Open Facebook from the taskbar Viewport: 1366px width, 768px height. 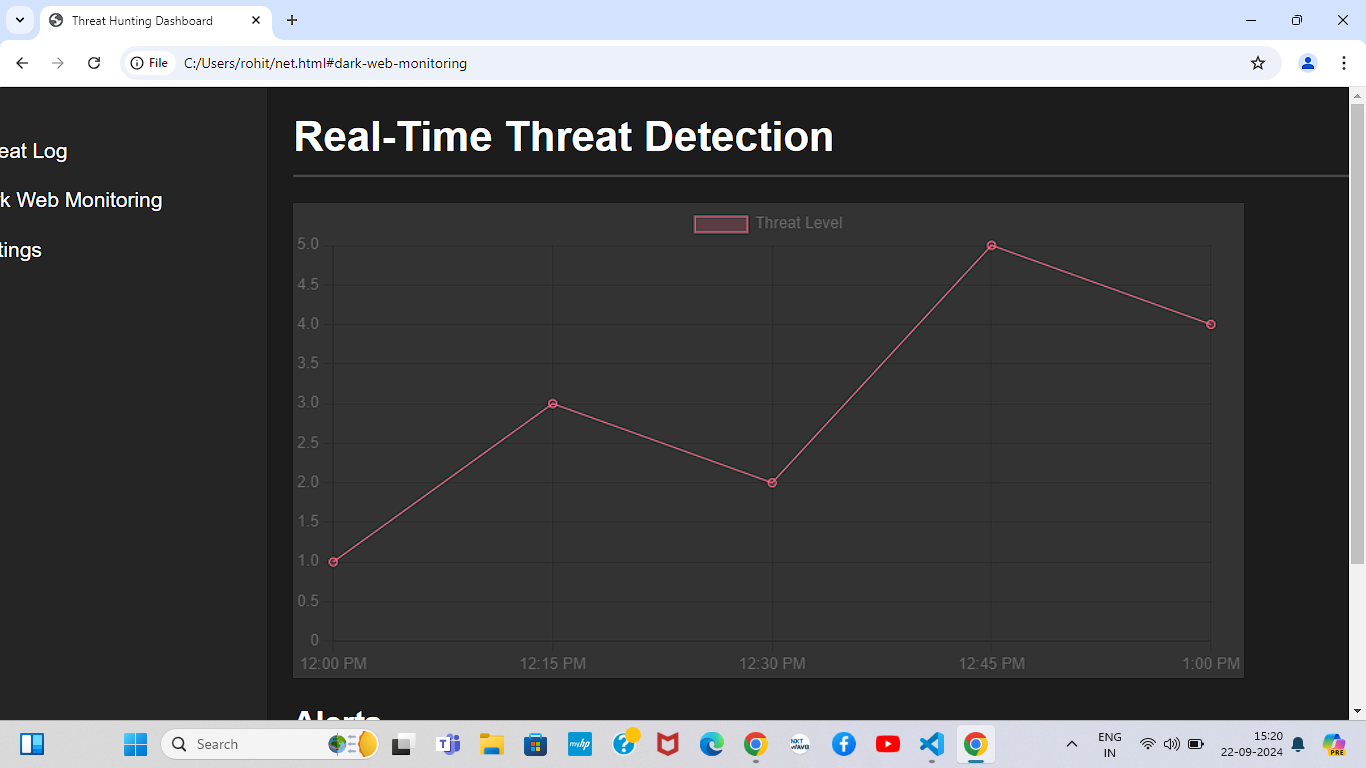point(844,744)
